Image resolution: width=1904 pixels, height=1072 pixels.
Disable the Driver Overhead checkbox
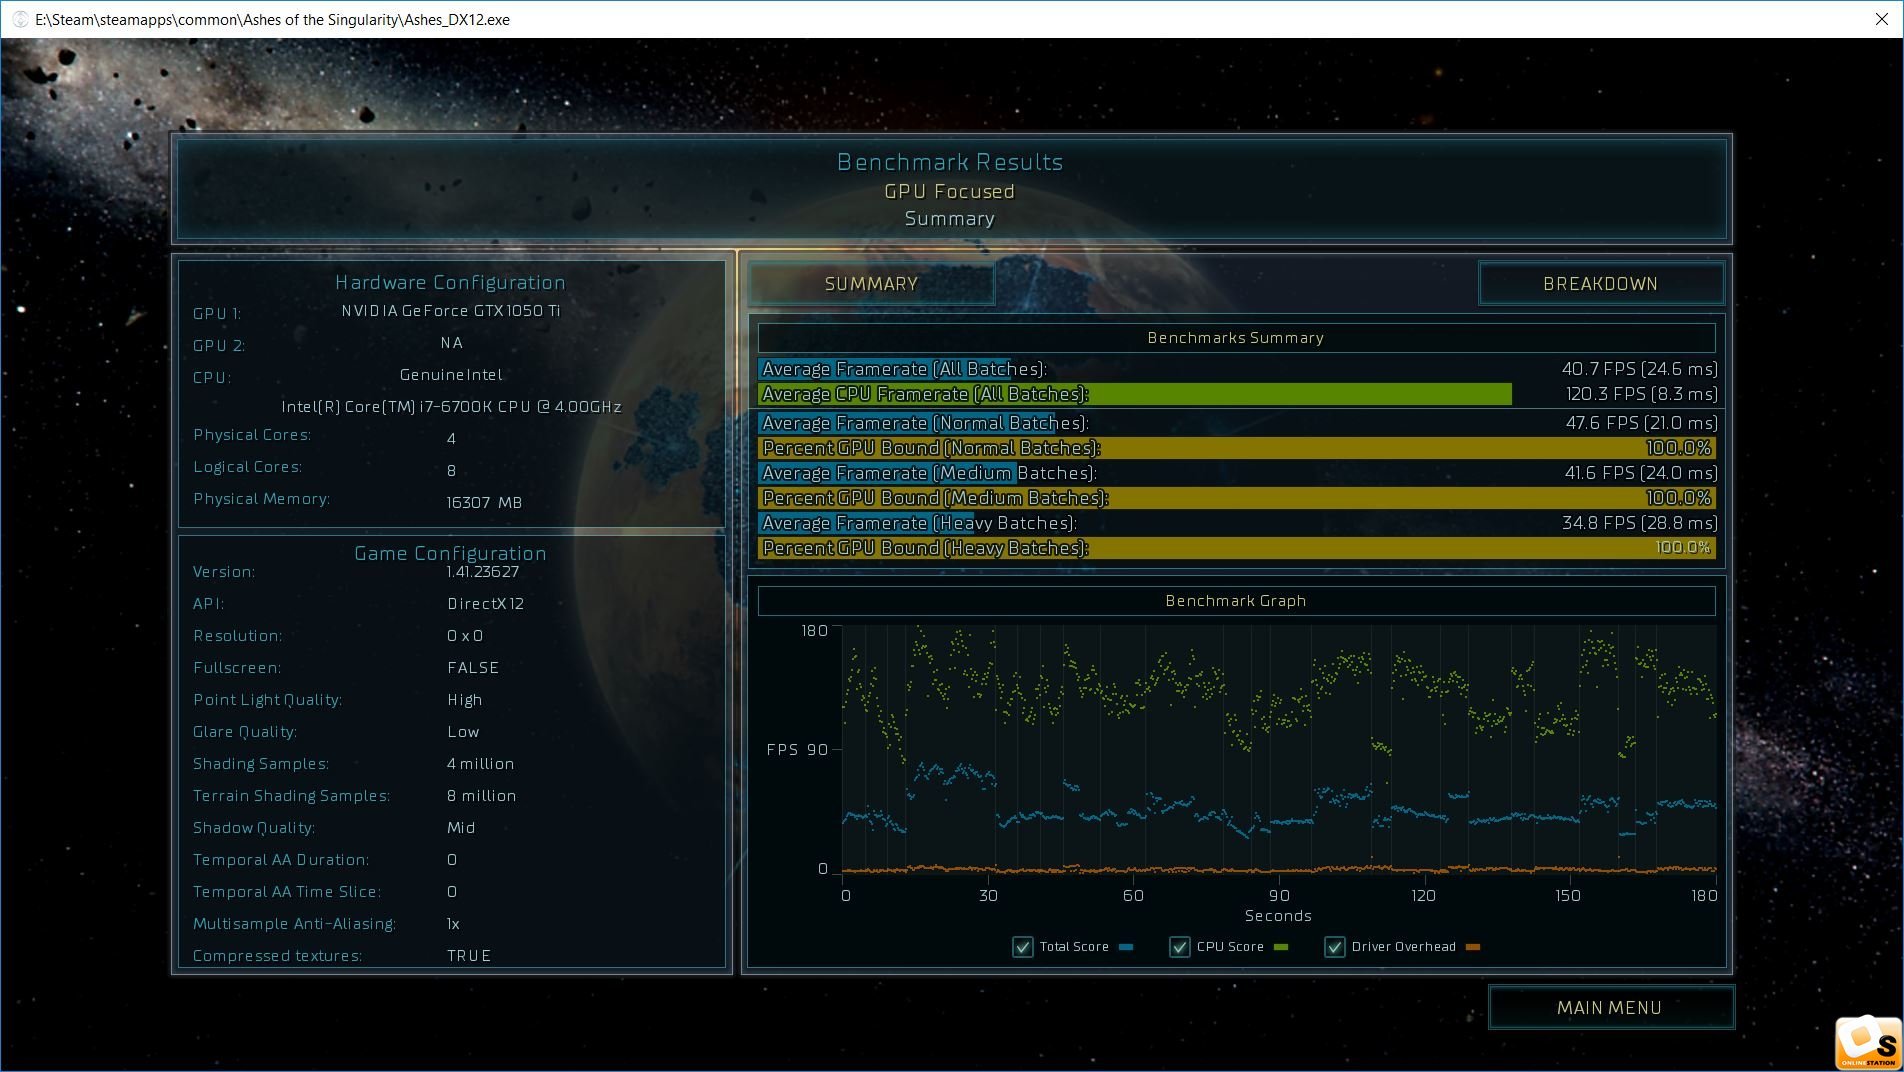click(x=1334, y=947)
